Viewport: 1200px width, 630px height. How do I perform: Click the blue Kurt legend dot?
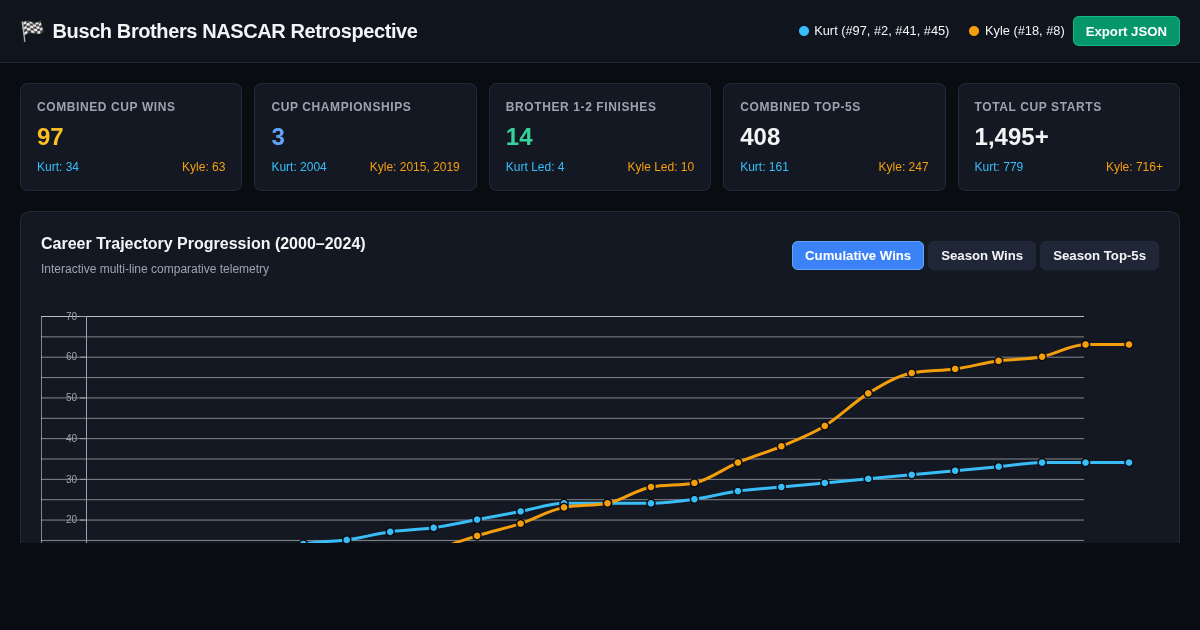coord(804,31)
